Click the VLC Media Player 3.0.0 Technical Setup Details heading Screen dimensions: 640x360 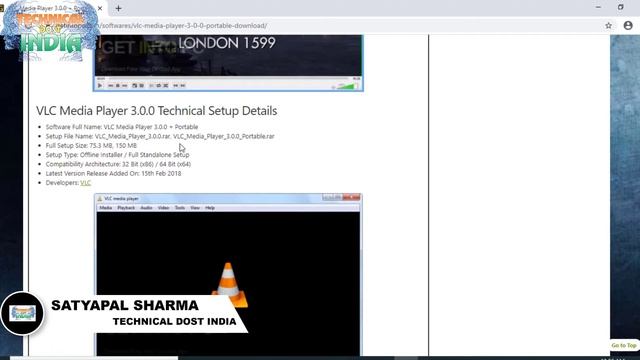coord(156,111)
